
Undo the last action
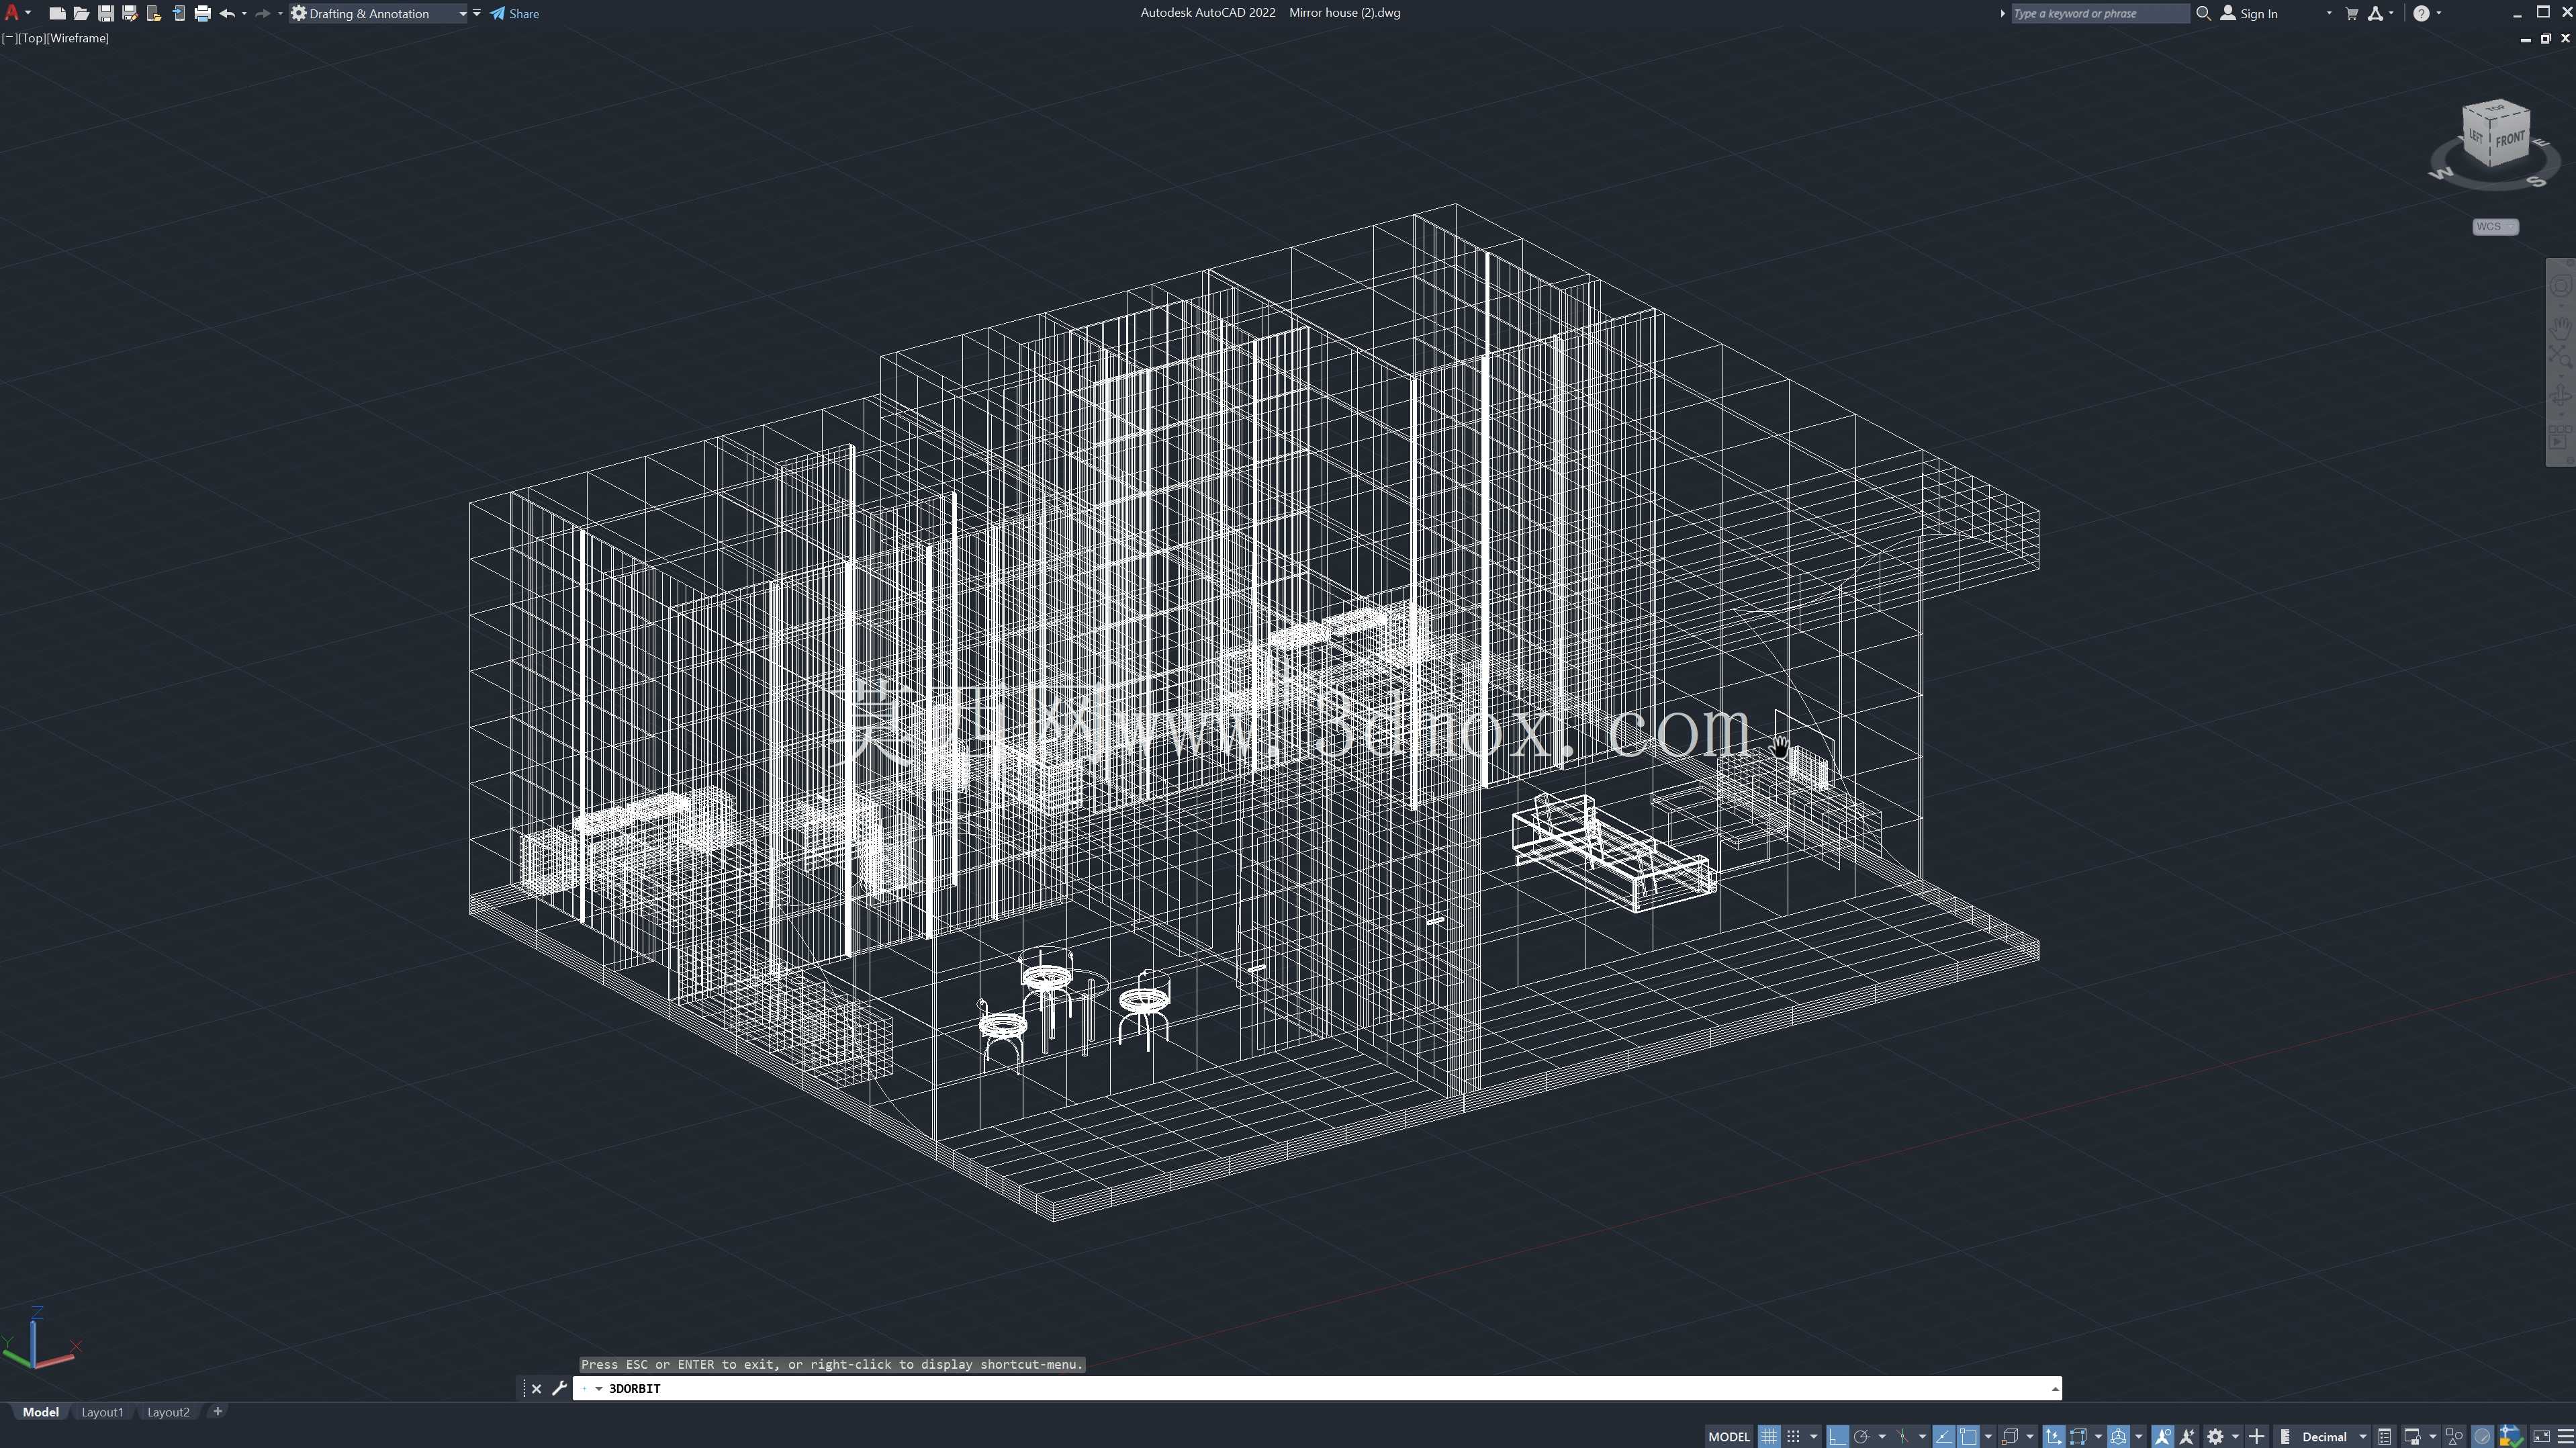227,13
